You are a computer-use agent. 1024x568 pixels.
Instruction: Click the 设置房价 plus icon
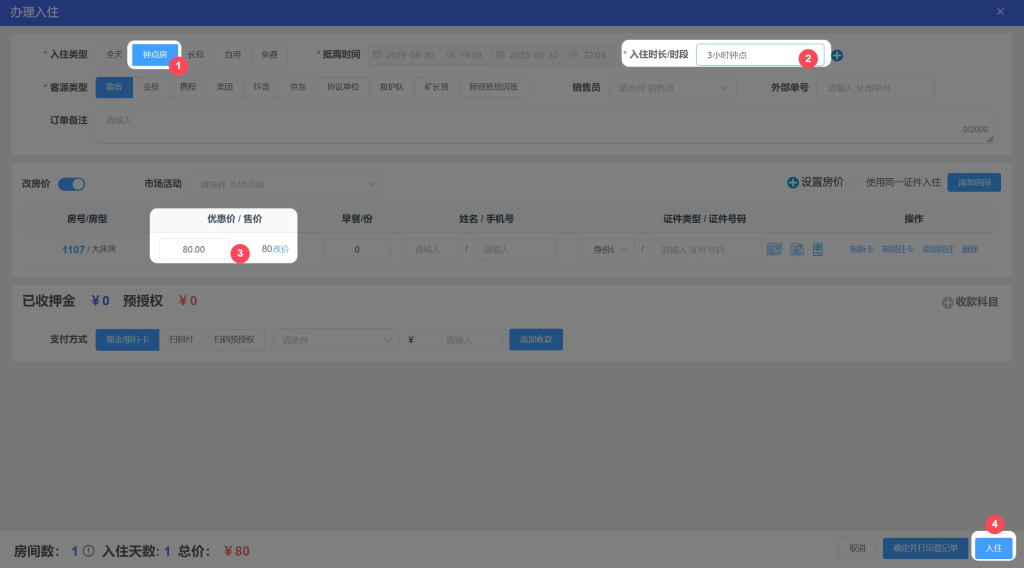coord(792,183)
